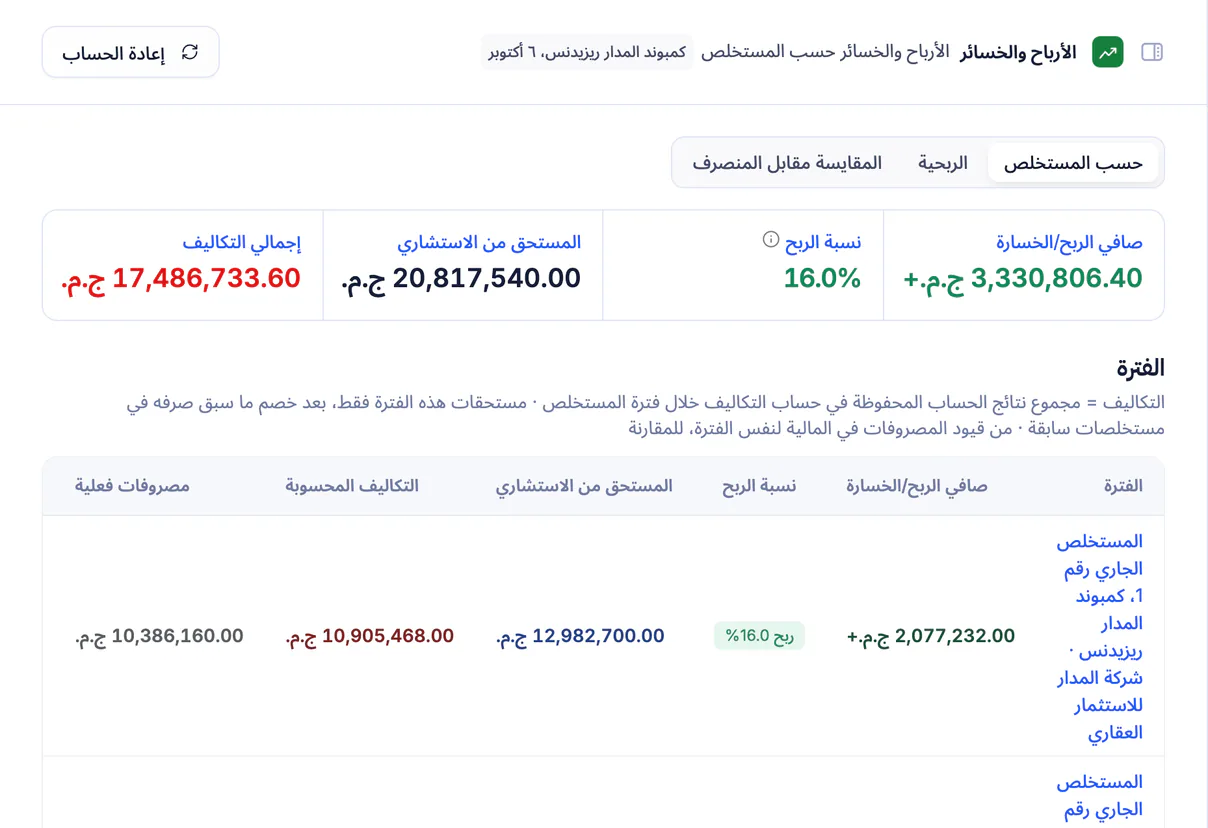Click the الفترة section heading
The height and width of the screenshot is (828, 1208).
(x=1141, y=367)
